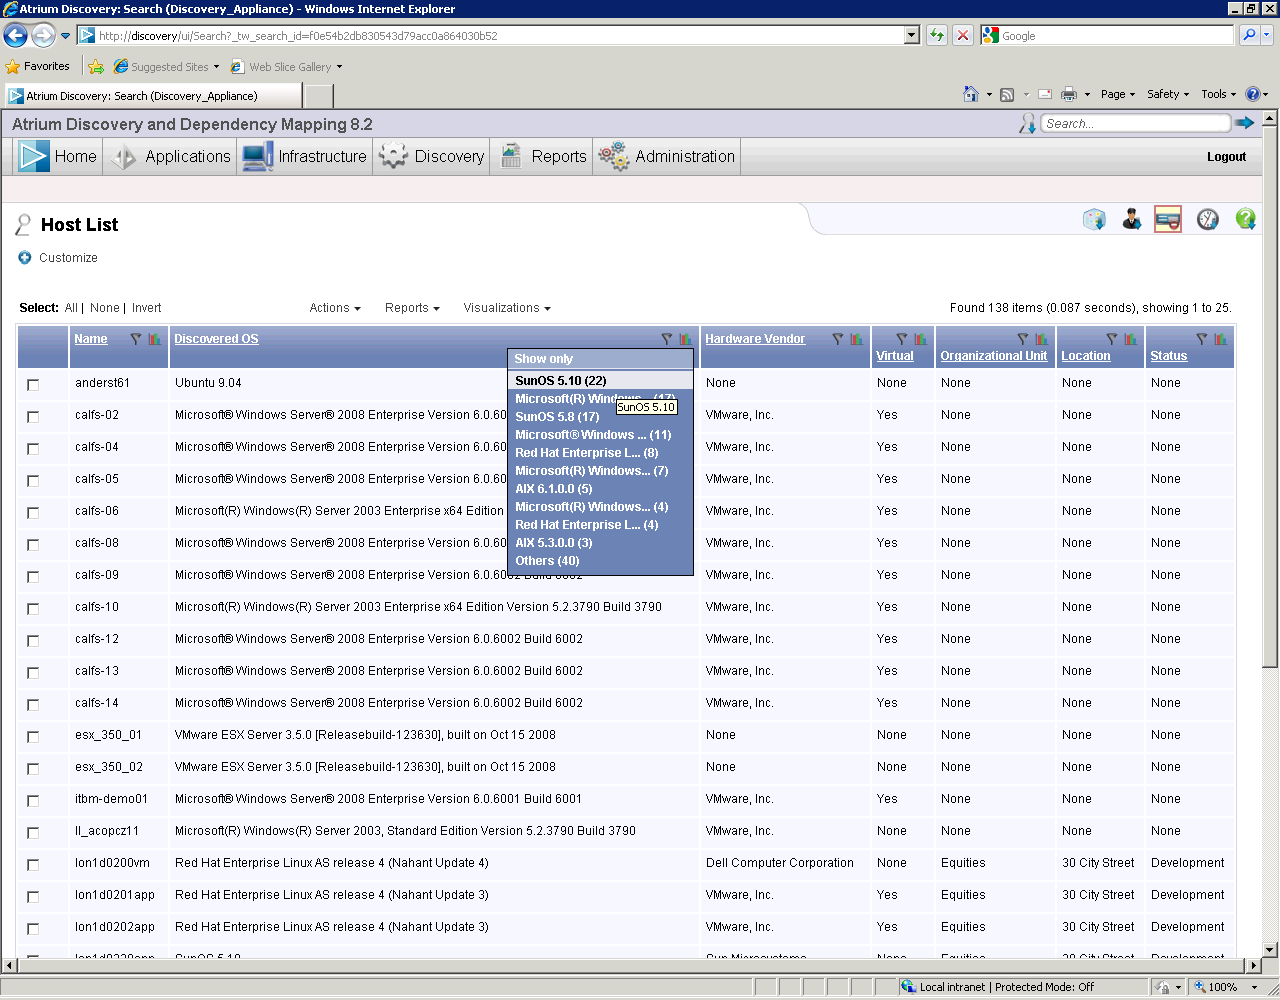Viewport: 1280px width, 1000px height.
Task: Open the Administration navigation tab
Action: (x=667, y=156)
